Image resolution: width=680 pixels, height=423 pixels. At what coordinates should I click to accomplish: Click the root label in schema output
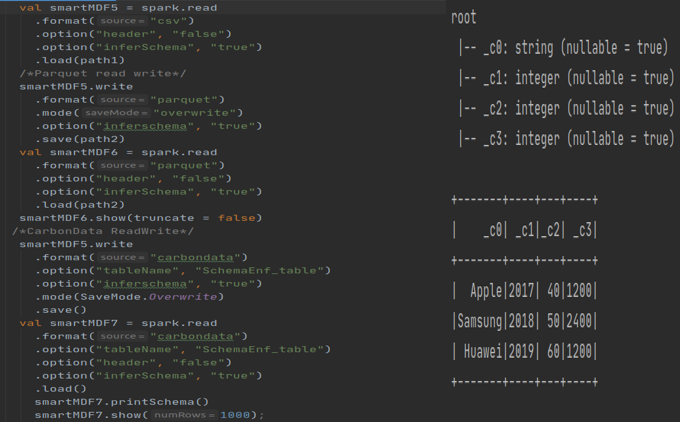click(464, 18)
